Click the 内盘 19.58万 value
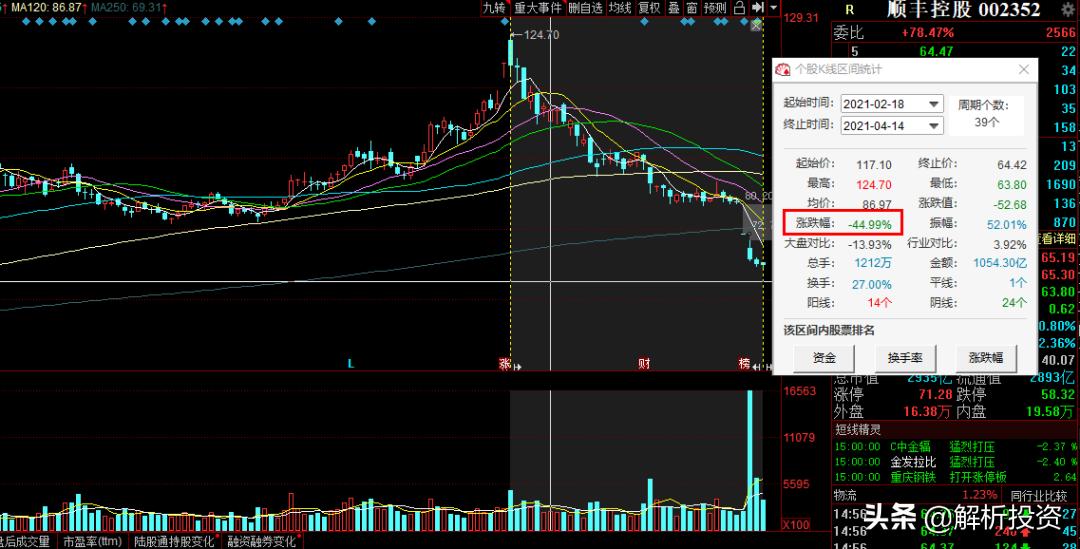Viewport: 1080px width, 549px height. (x=1050, y=412)
